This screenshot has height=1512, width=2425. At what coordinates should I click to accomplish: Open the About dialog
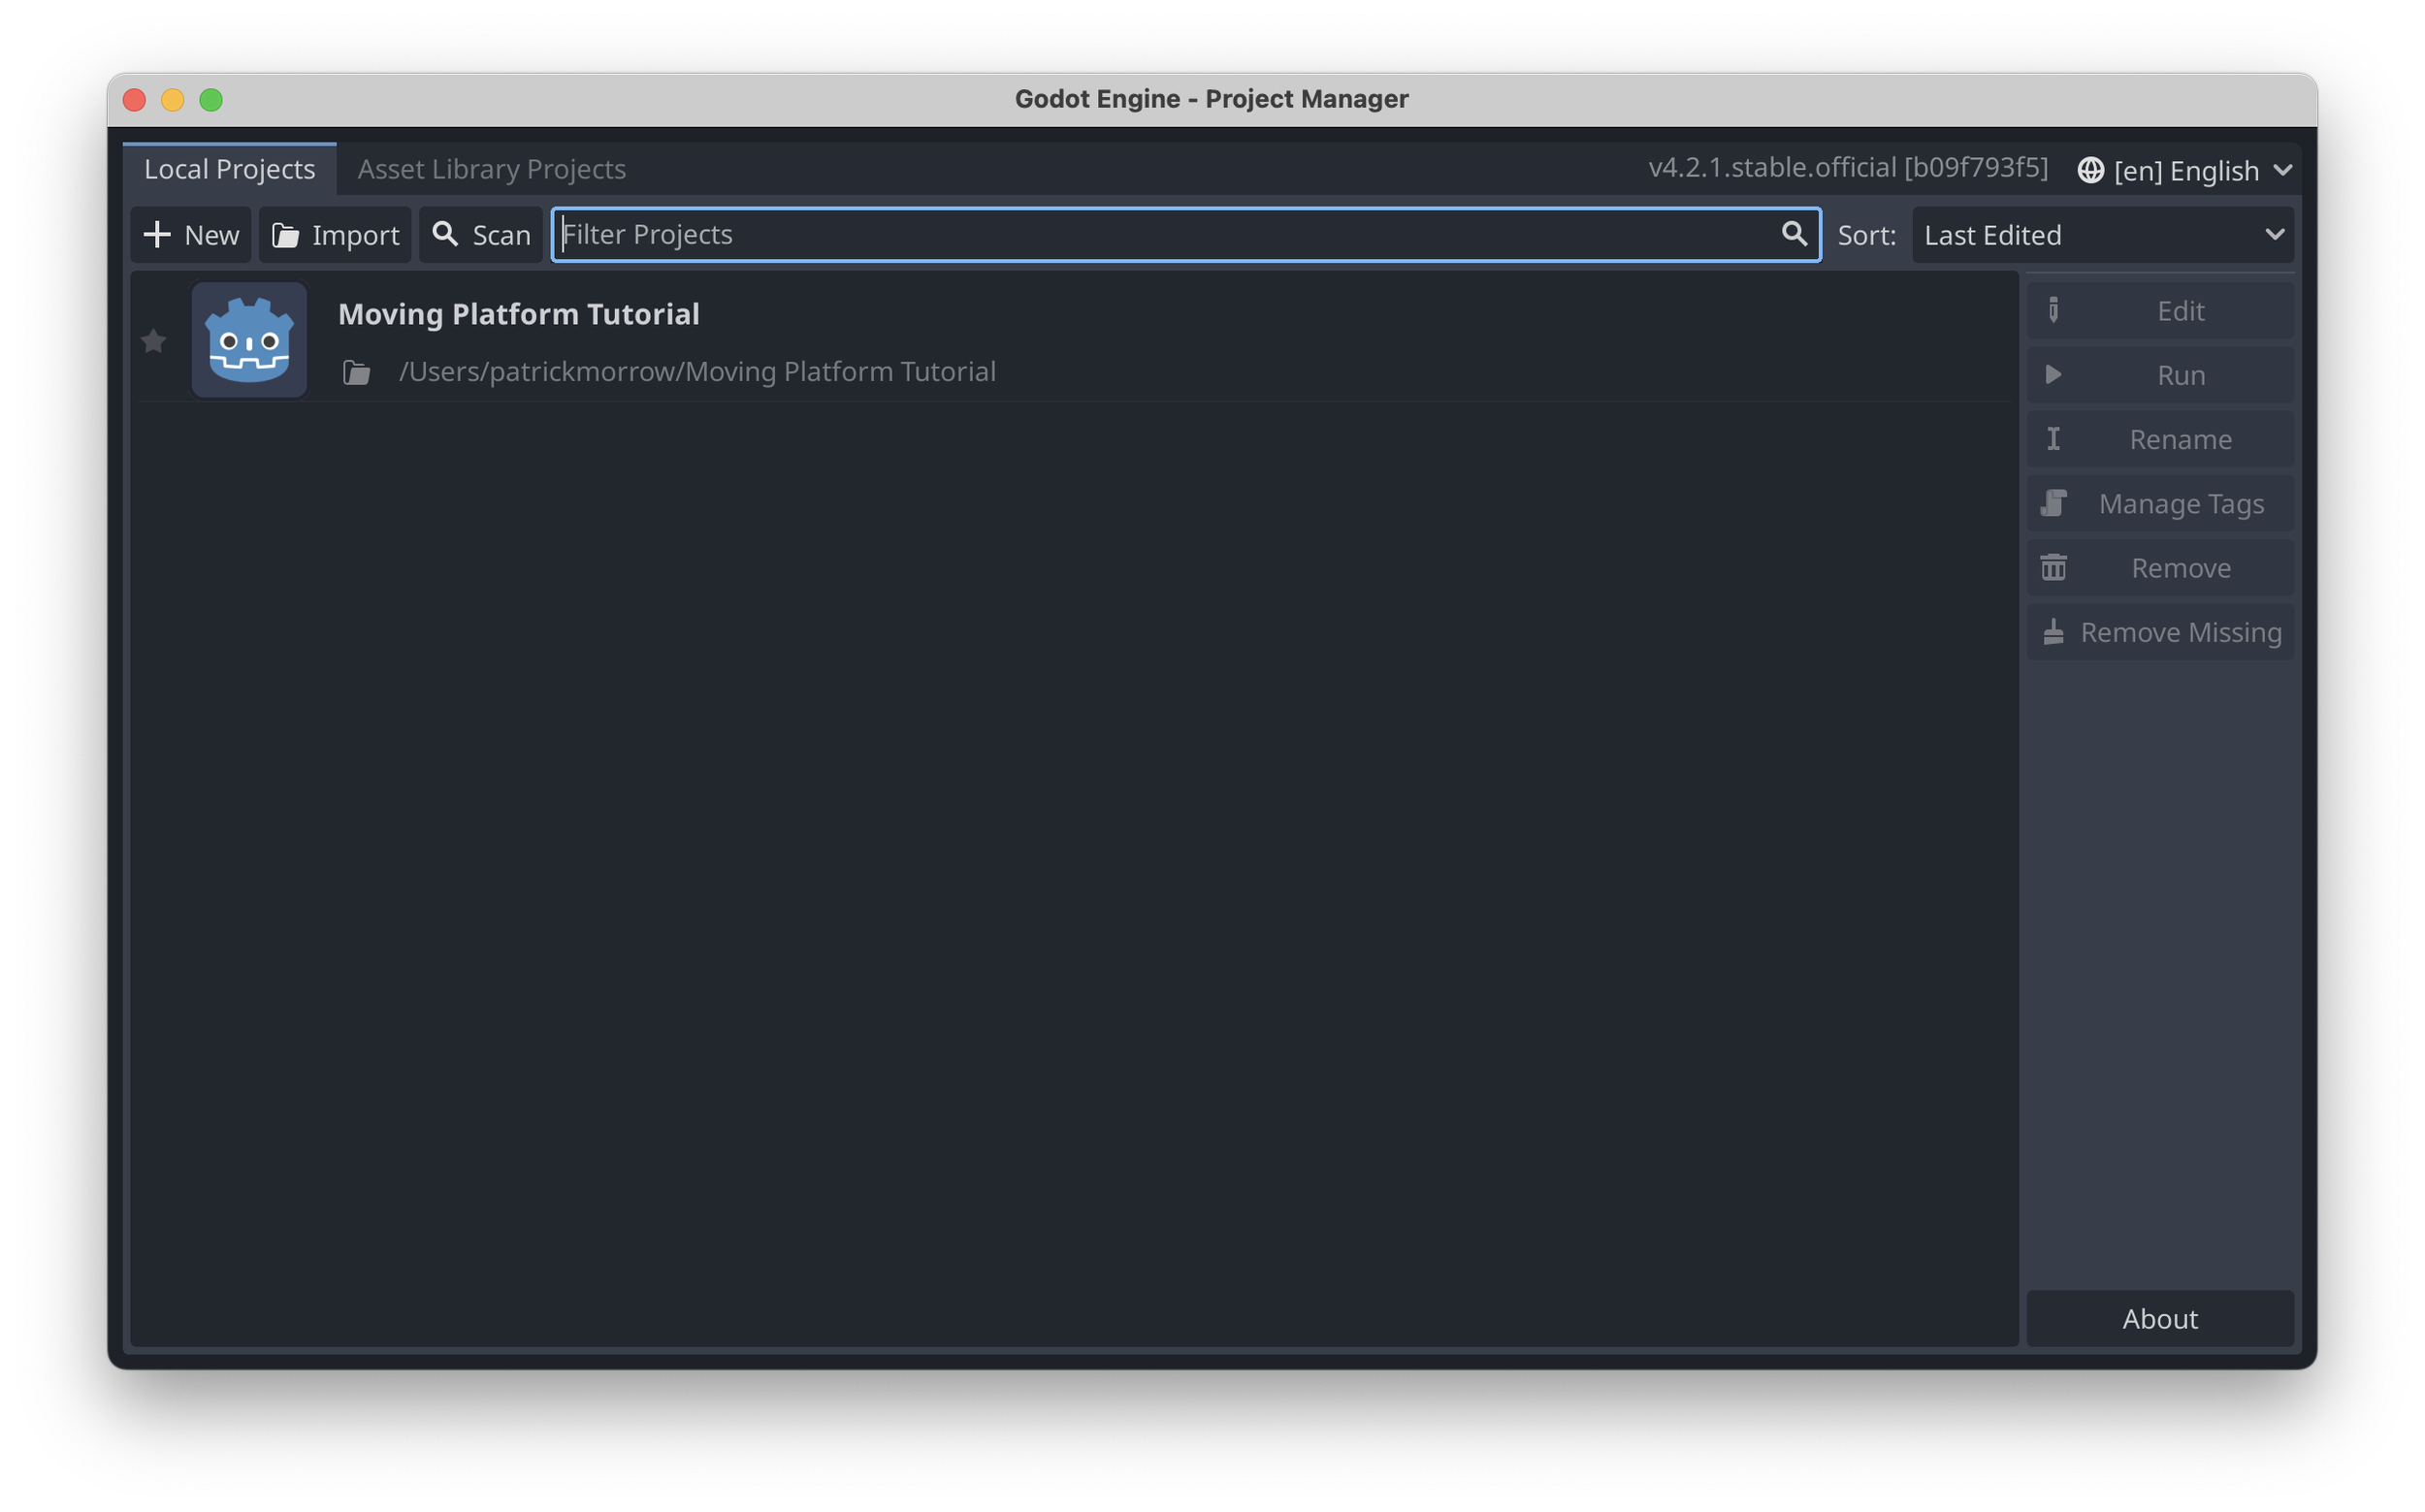tap(2159, 1318)
